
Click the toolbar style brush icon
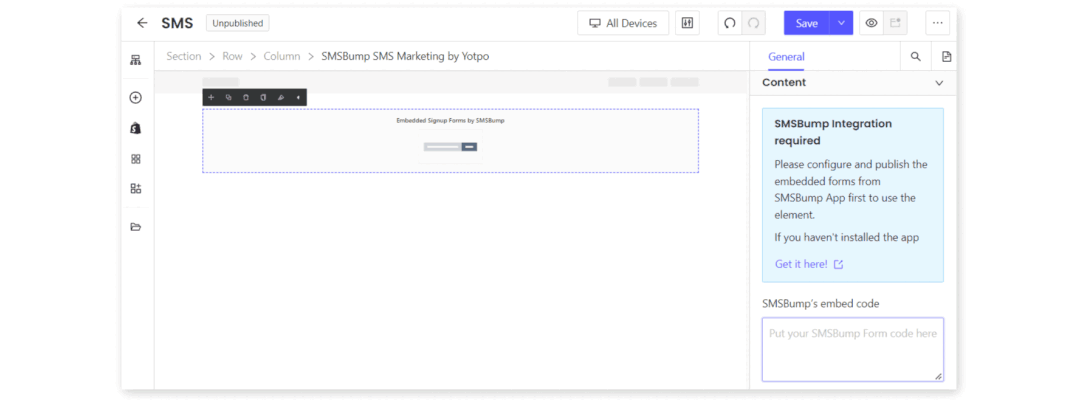tap(280, 98)
